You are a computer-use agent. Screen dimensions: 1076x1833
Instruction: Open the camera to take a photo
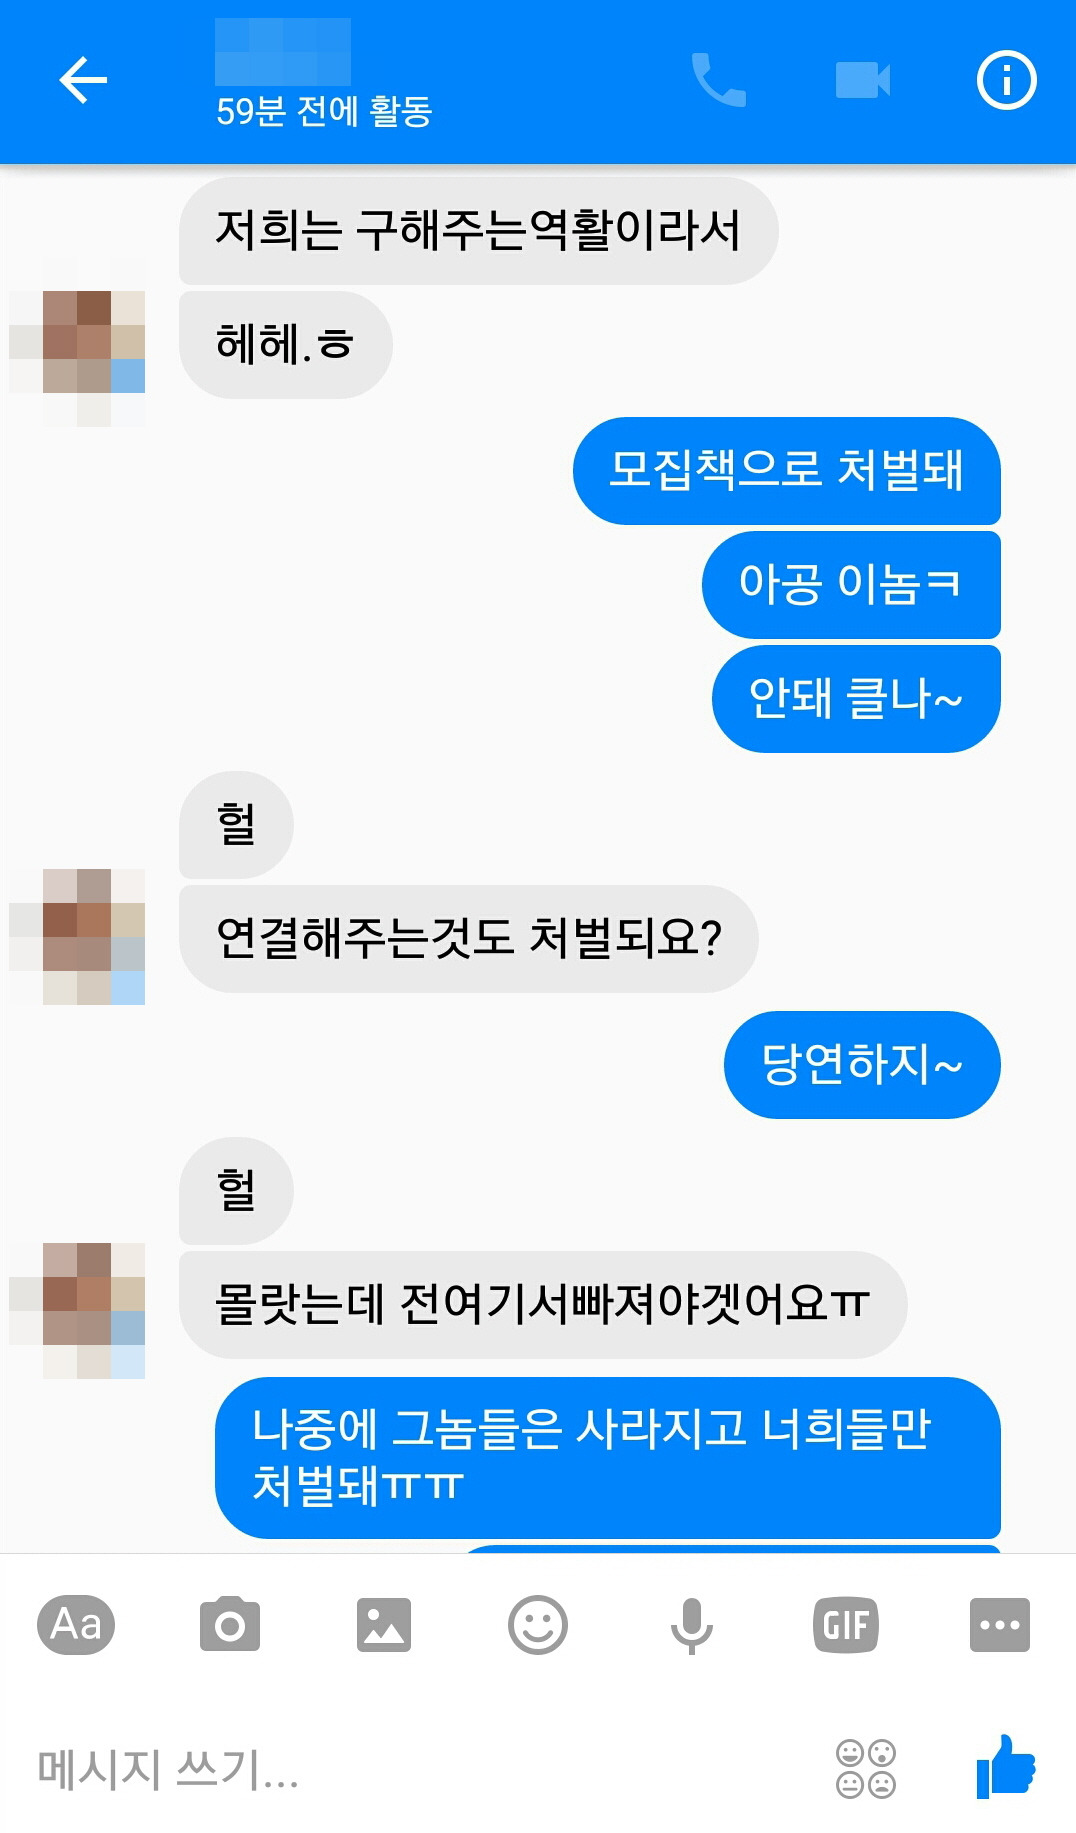tap(230, 1625)
